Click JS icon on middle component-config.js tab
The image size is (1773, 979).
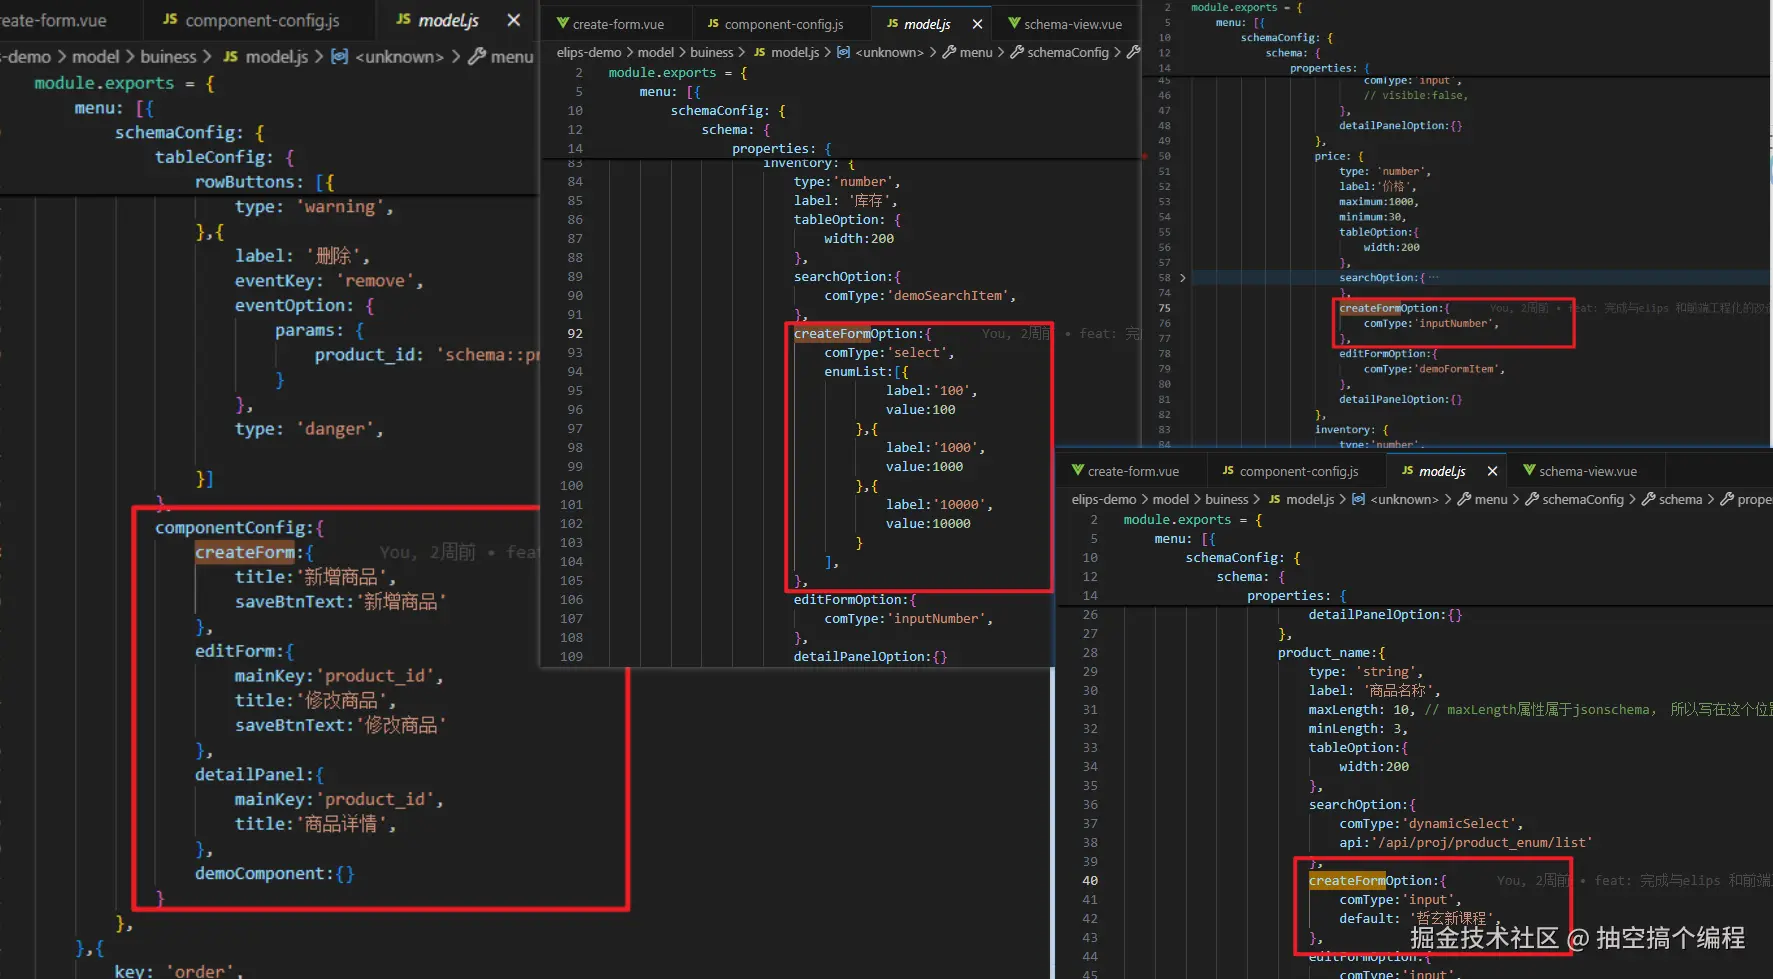pyautogui.click(x=713, y=24)
